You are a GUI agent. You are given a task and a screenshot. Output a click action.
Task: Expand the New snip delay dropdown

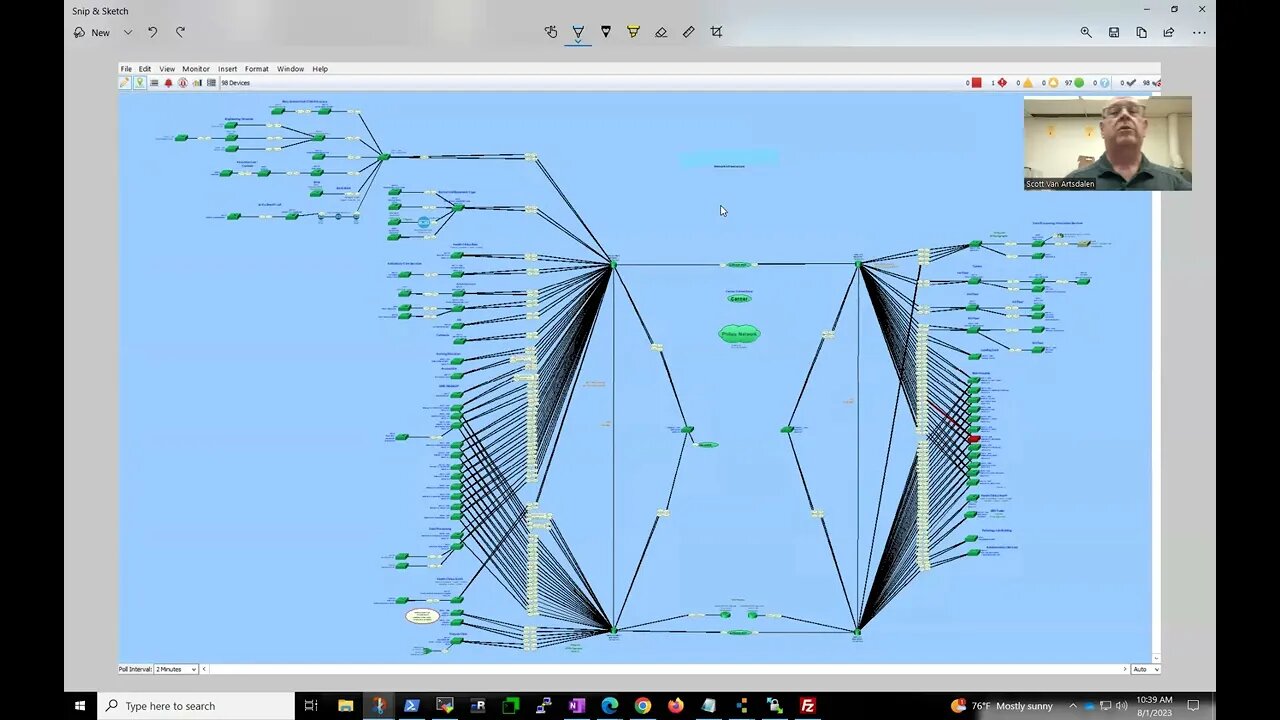tap(128, 32)
